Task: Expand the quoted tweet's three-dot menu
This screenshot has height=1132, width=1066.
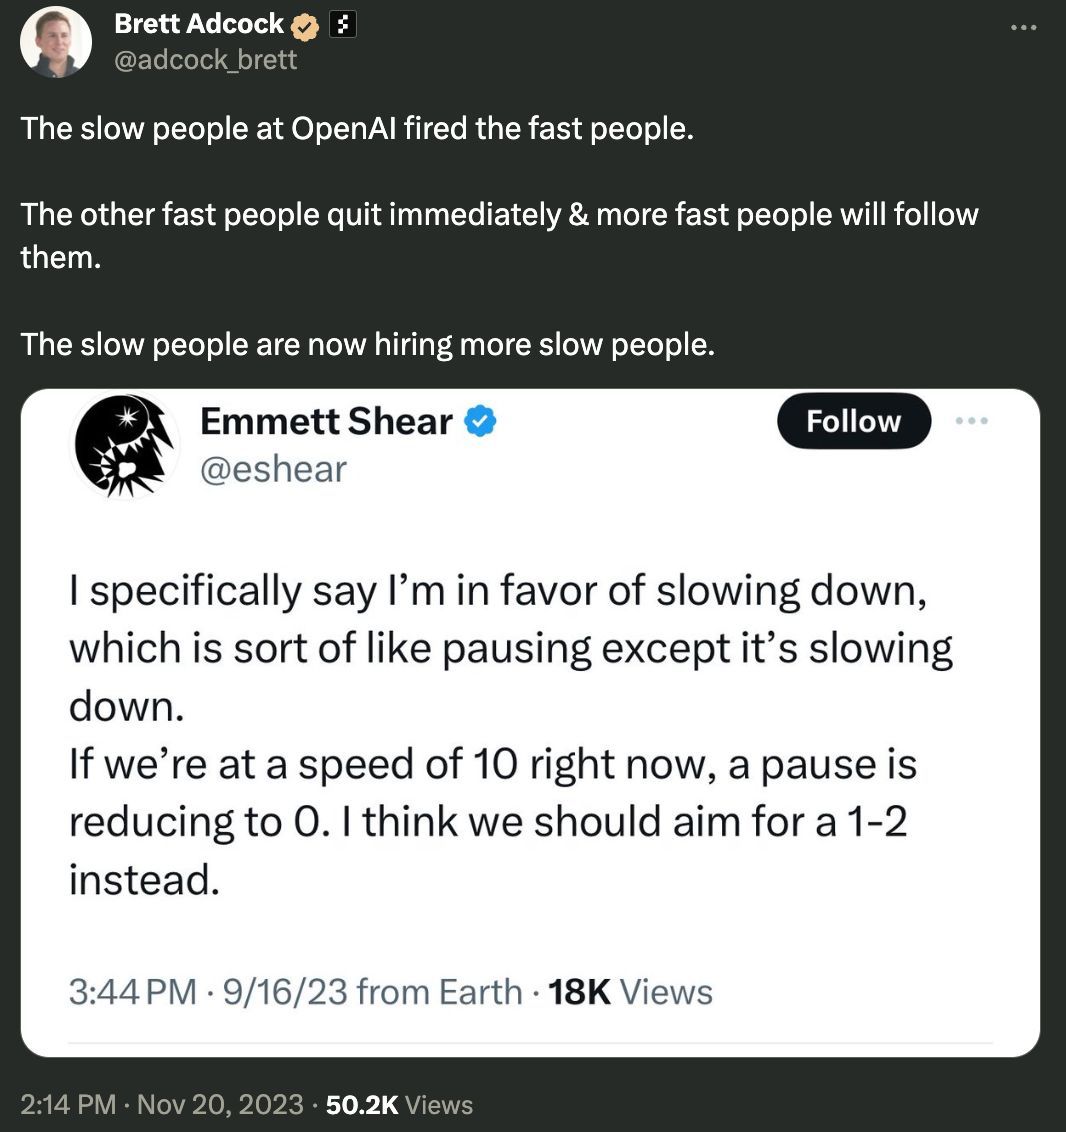Action: tap(970, 422)
